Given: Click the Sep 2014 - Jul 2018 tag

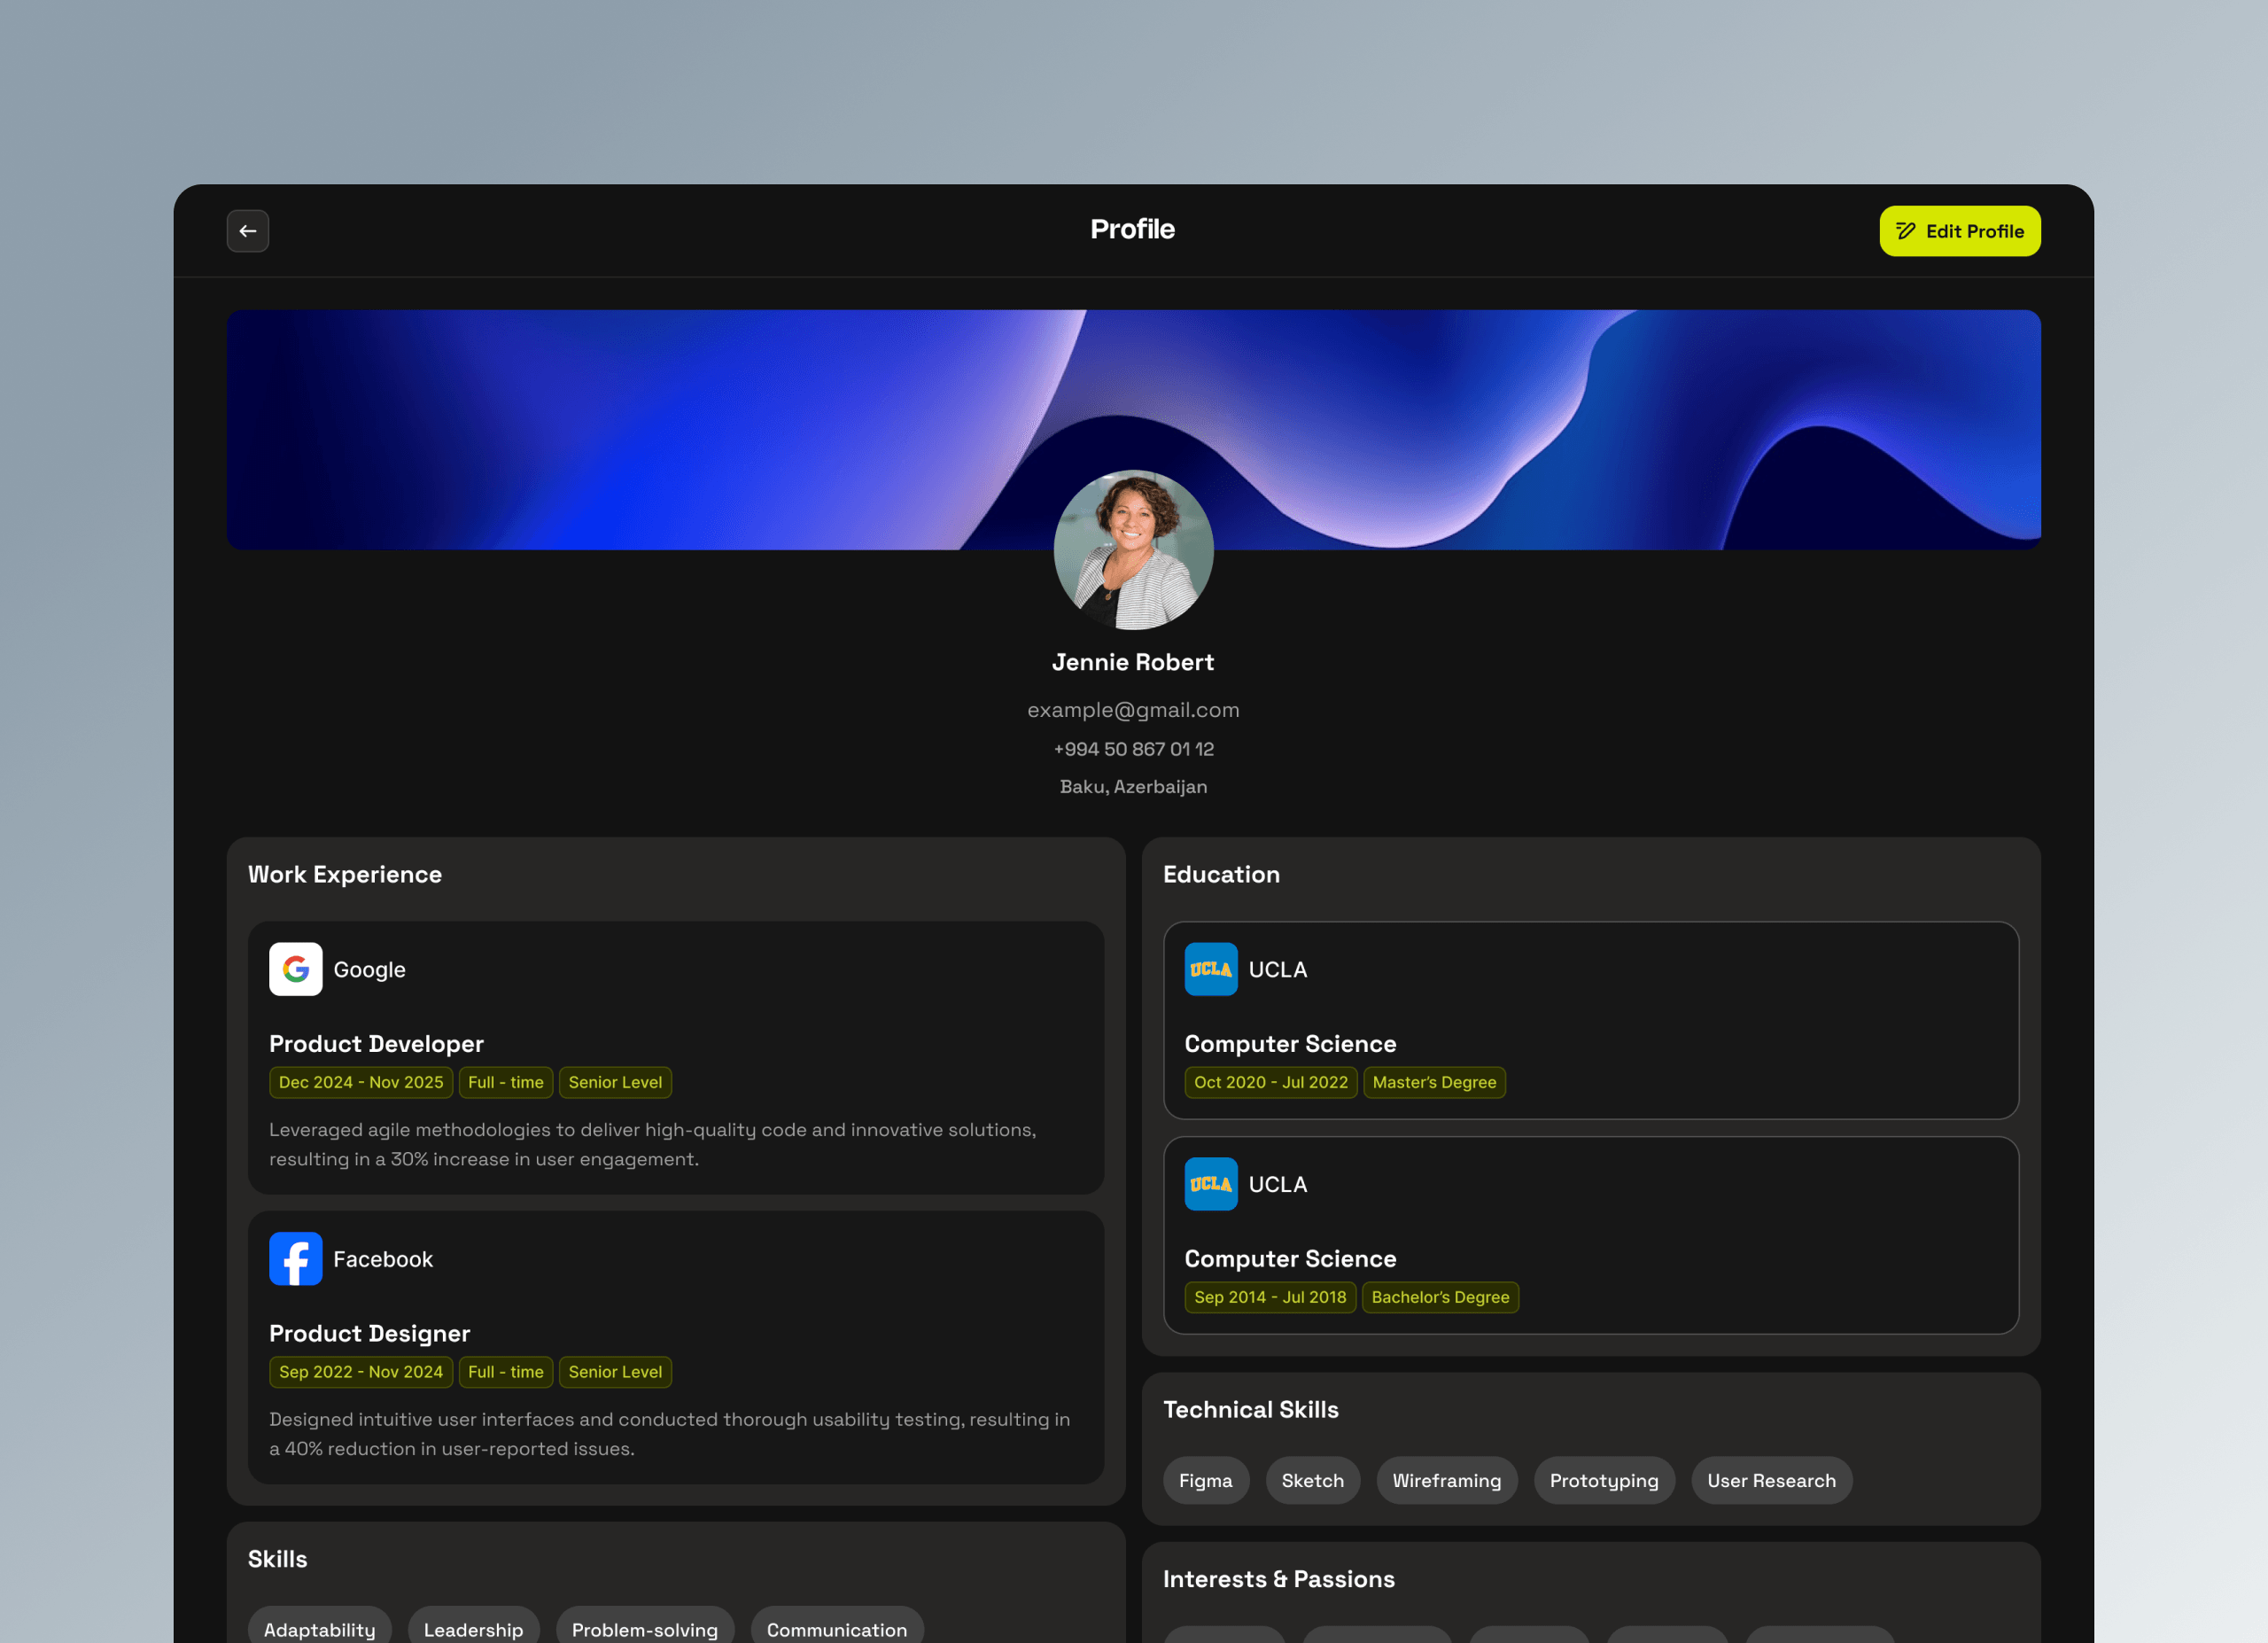Looking at the screenshot, I should [x=1270, y=1298].
